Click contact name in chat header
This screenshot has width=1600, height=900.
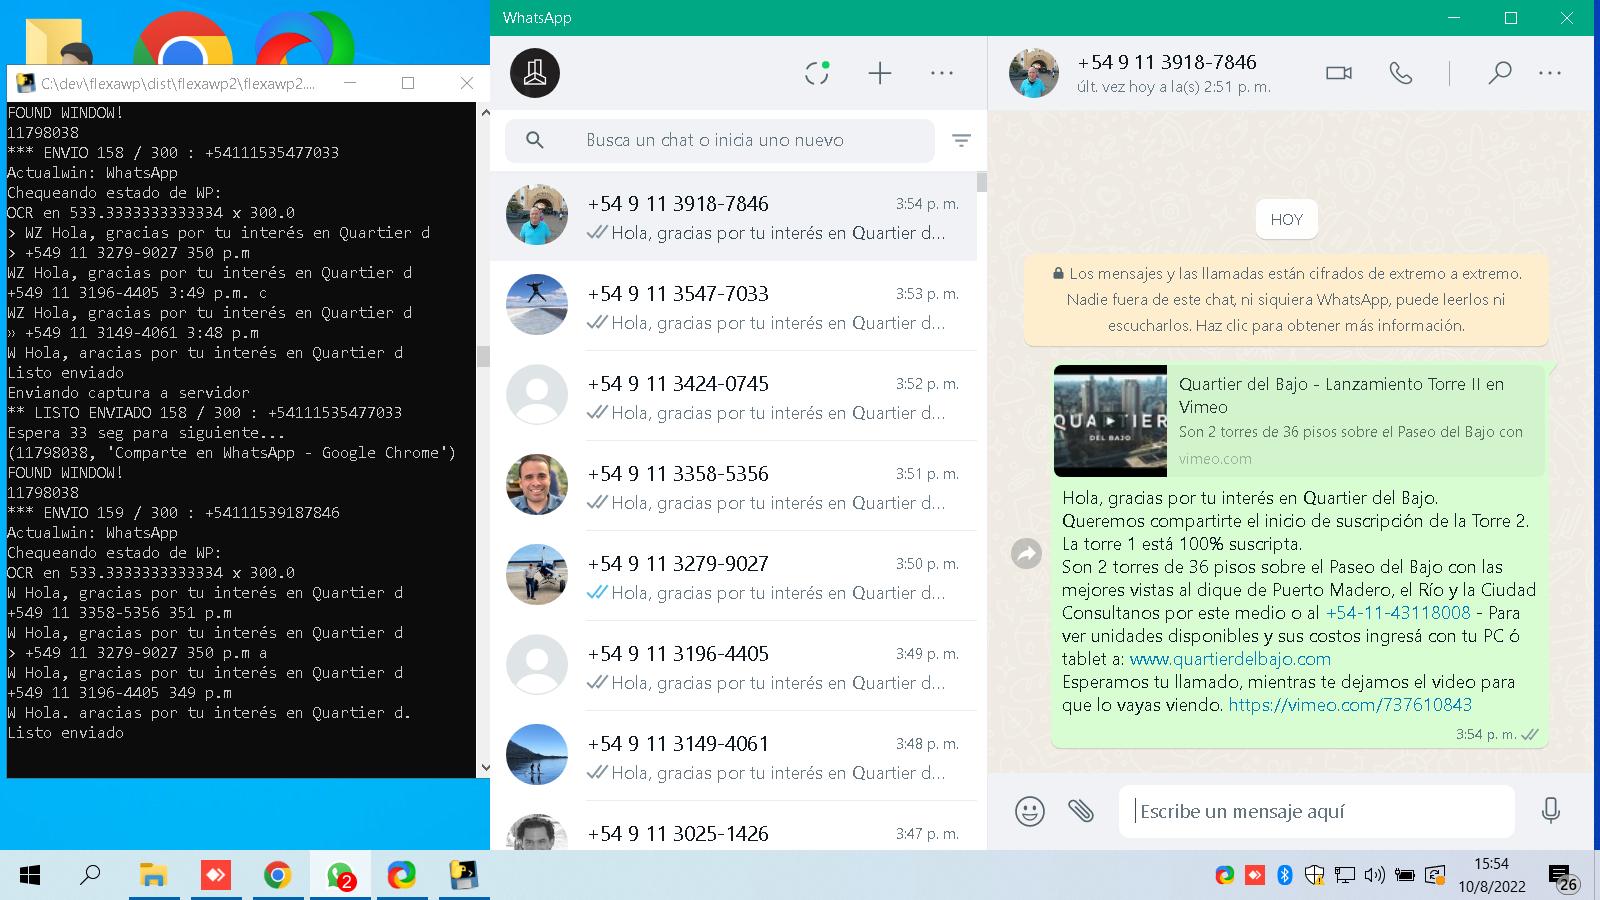[x=1166, y=62]
